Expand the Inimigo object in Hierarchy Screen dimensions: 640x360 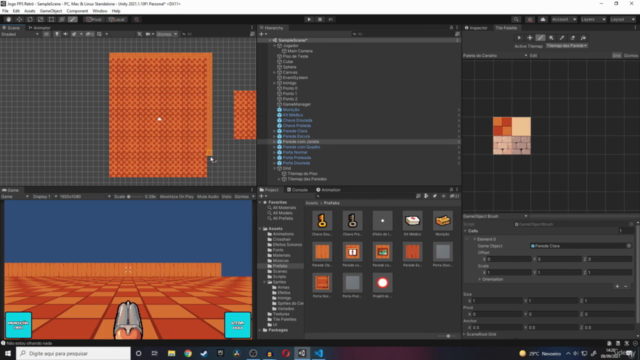tap(275, 83)
